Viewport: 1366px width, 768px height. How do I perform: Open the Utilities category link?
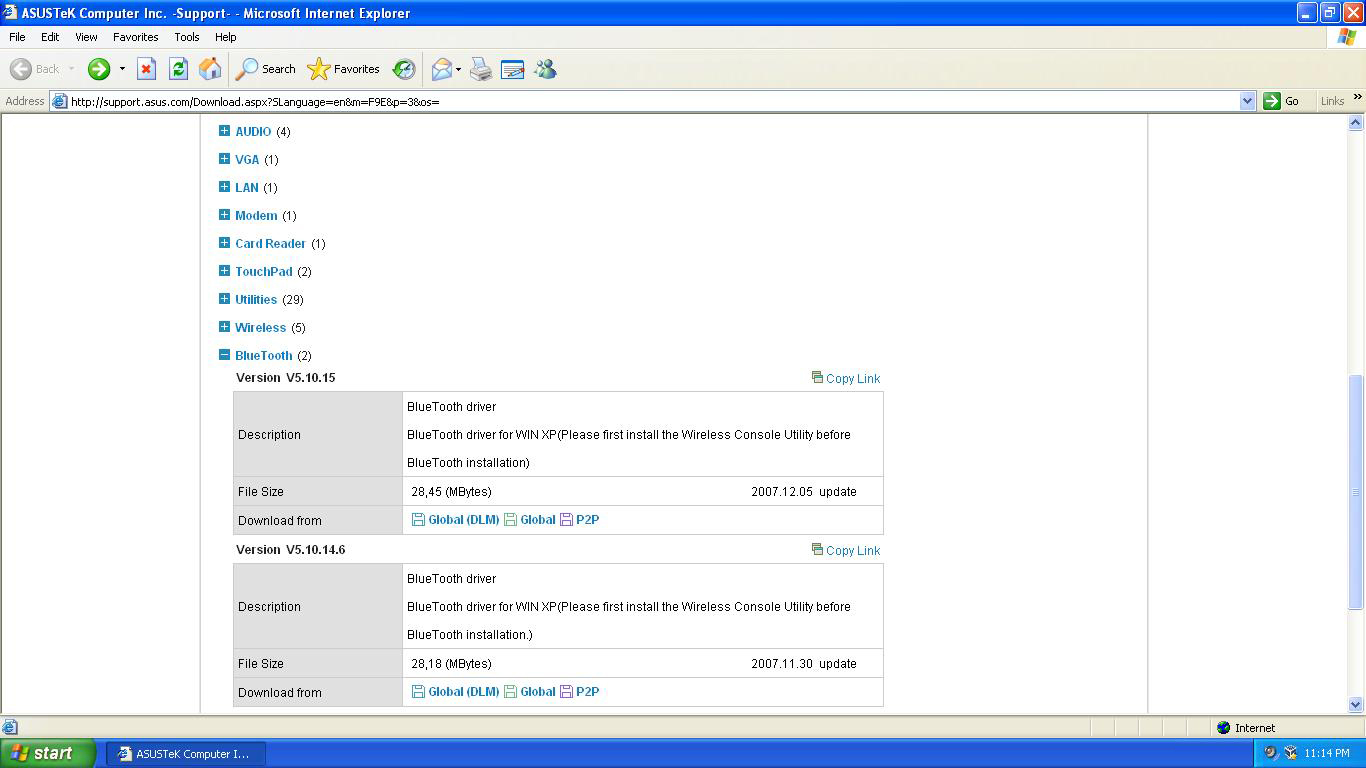click(256, 299)
